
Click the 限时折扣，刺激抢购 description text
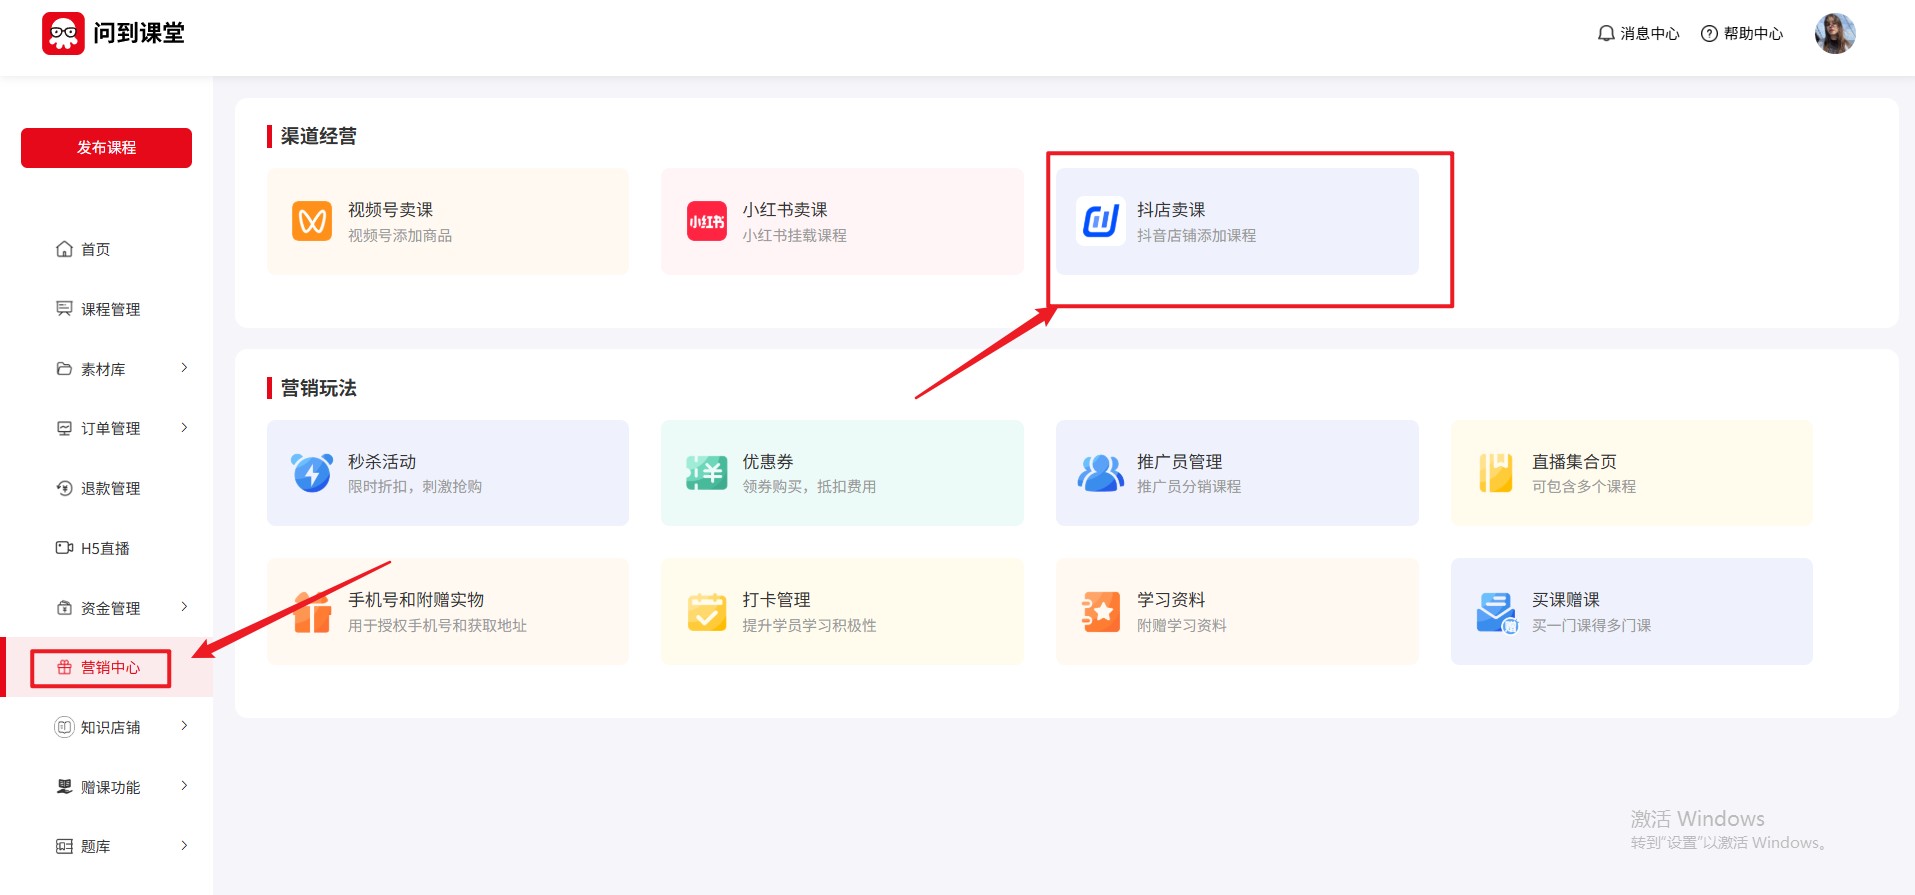click(x=415, y=487)
